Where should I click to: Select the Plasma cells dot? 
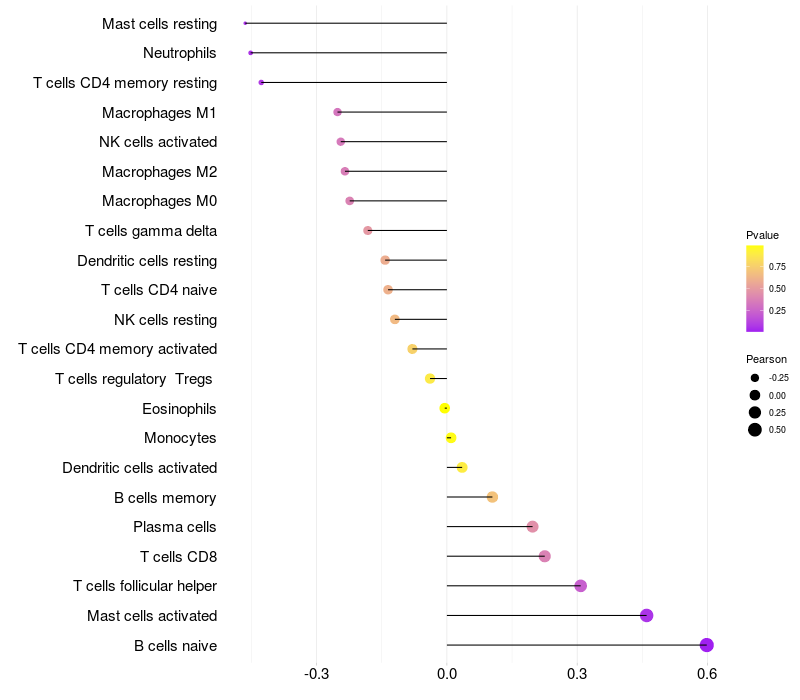(x=532, y=527)
